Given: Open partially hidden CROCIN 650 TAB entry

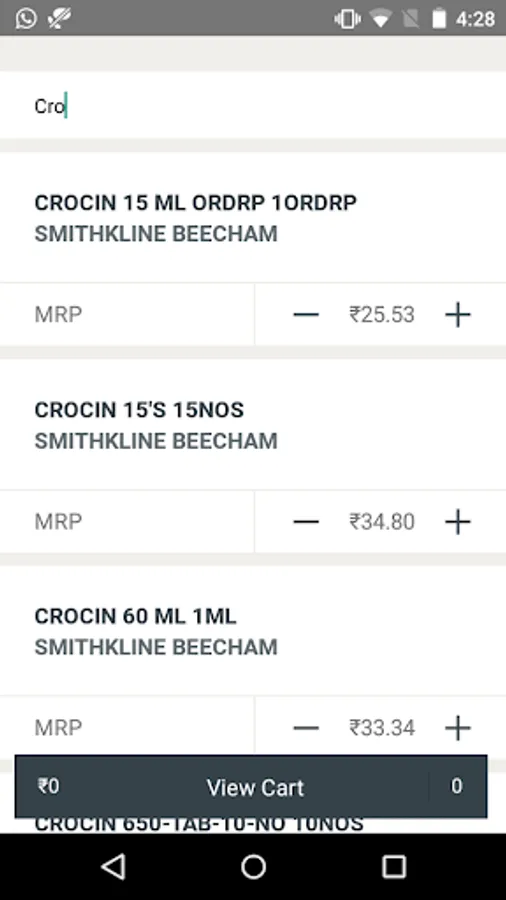Looking at the screenshot, I should pos(198,825).
